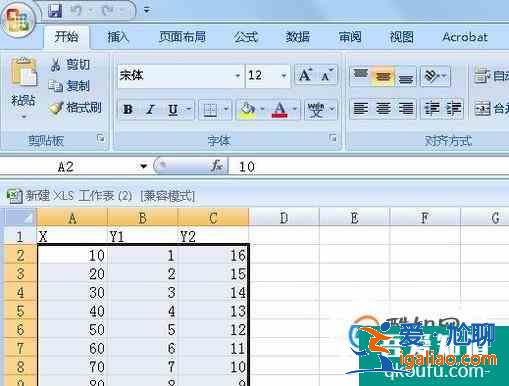Customize quick access toolbar dropdown
The width and height of the screenshot is (509, 386).
(147, 10)
